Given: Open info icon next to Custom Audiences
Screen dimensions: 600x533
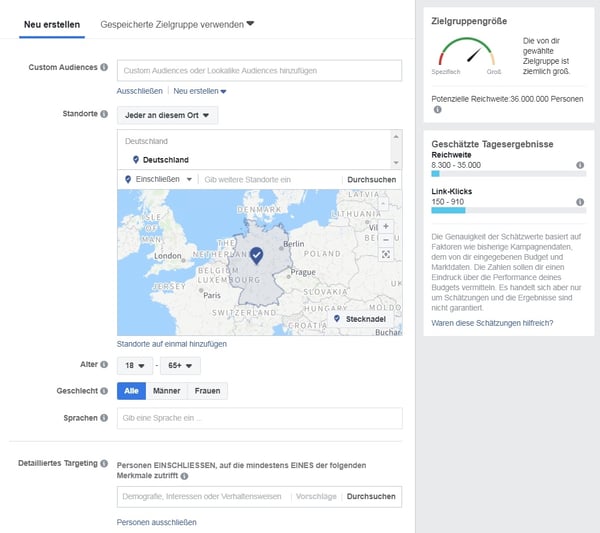Looking at the screenshot, I should click(x=104, y=67).
